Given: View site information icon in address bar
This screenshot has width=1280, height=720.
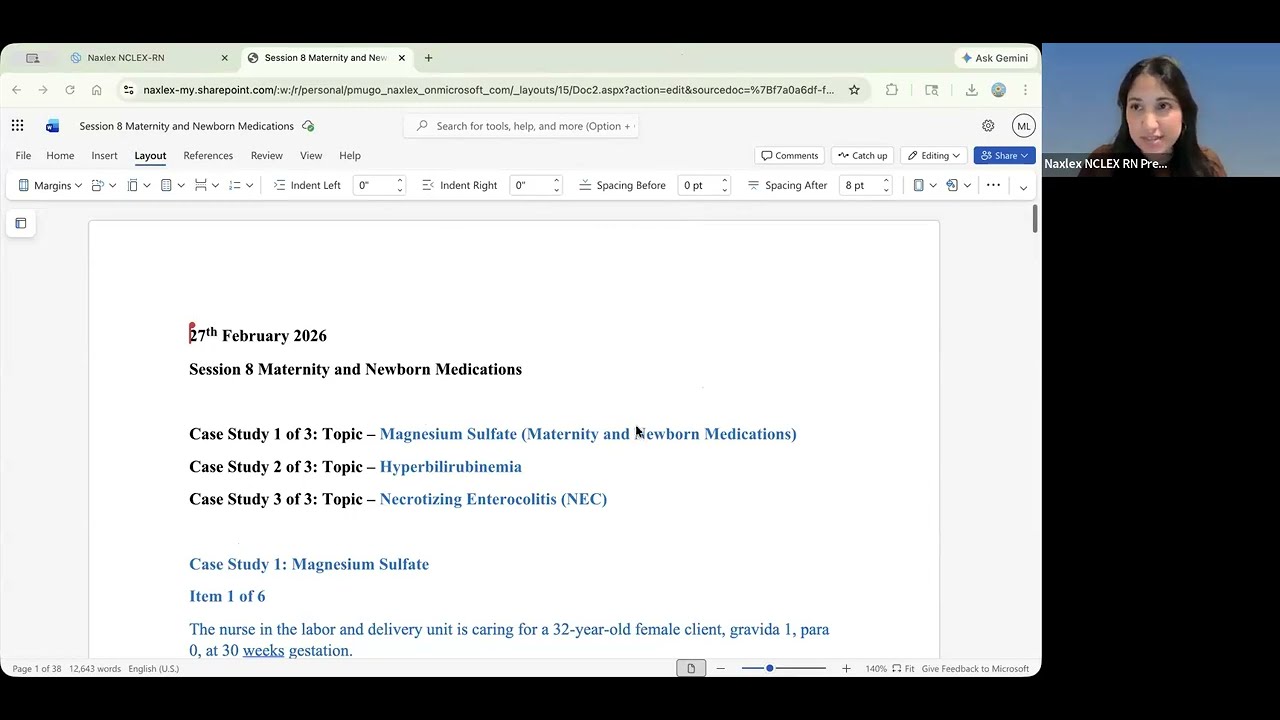Looking at the screenshot, I should (128, 90).
